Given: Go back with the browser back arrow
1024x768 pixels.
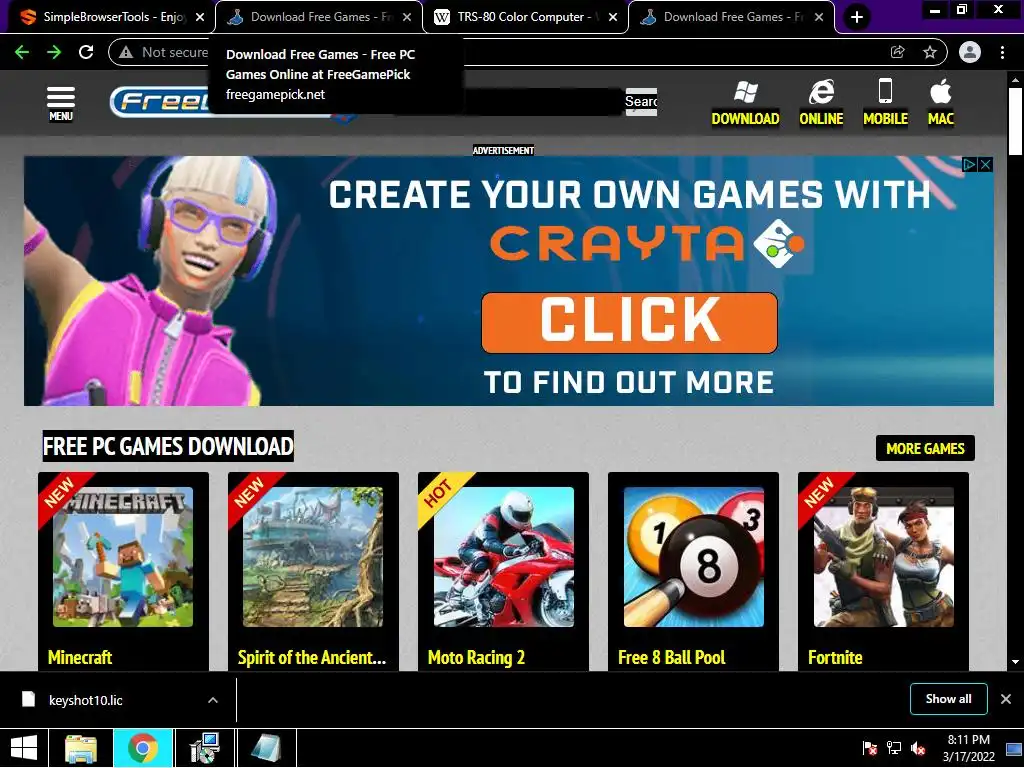Looking at the screenshot, I should tap(22, 52).
